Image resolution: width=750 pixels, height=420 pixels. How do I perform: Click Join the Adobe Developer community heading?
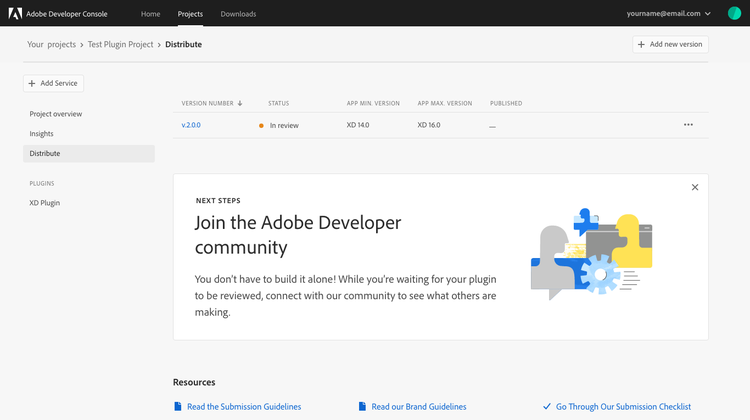coord(298,235)
